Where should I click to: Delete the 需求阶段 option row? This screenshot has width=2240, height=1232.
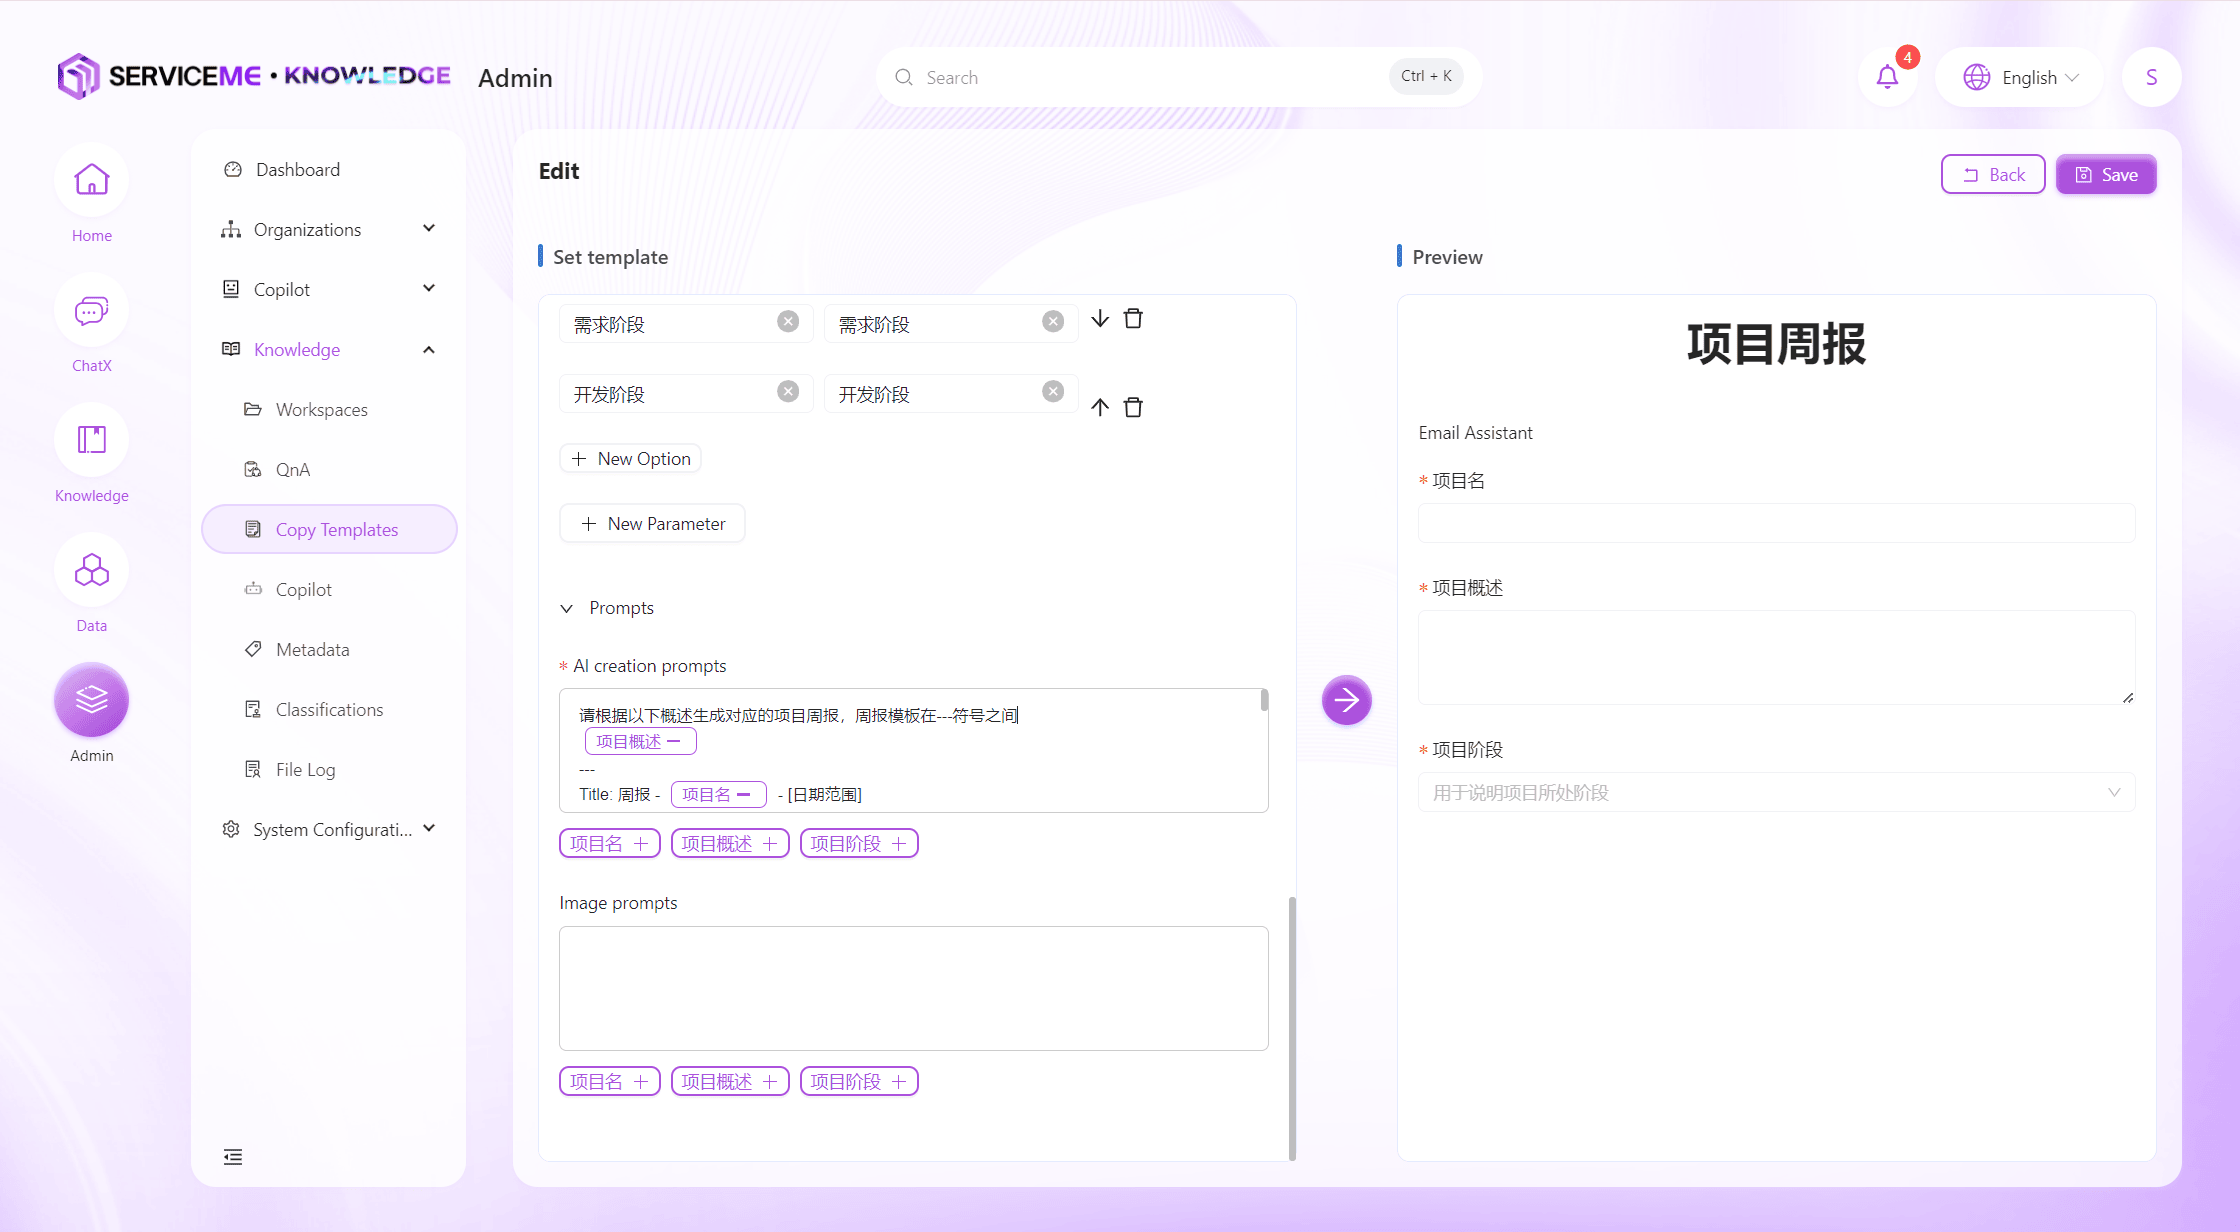click(1133, 319)
